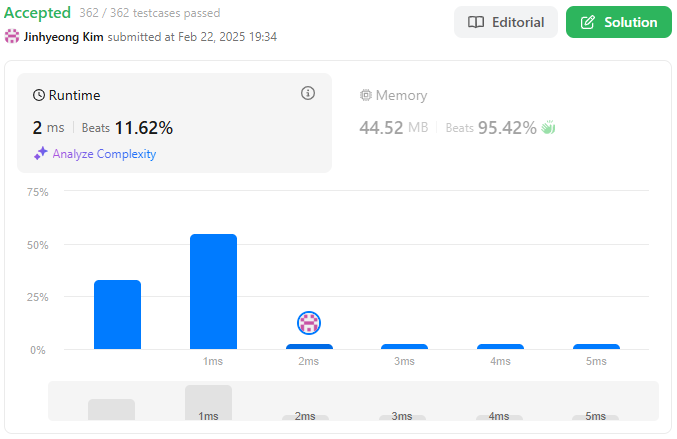The image size is (677, 439).
Task: Click the 5ms segment in the range slider
Action: [595, 417]
